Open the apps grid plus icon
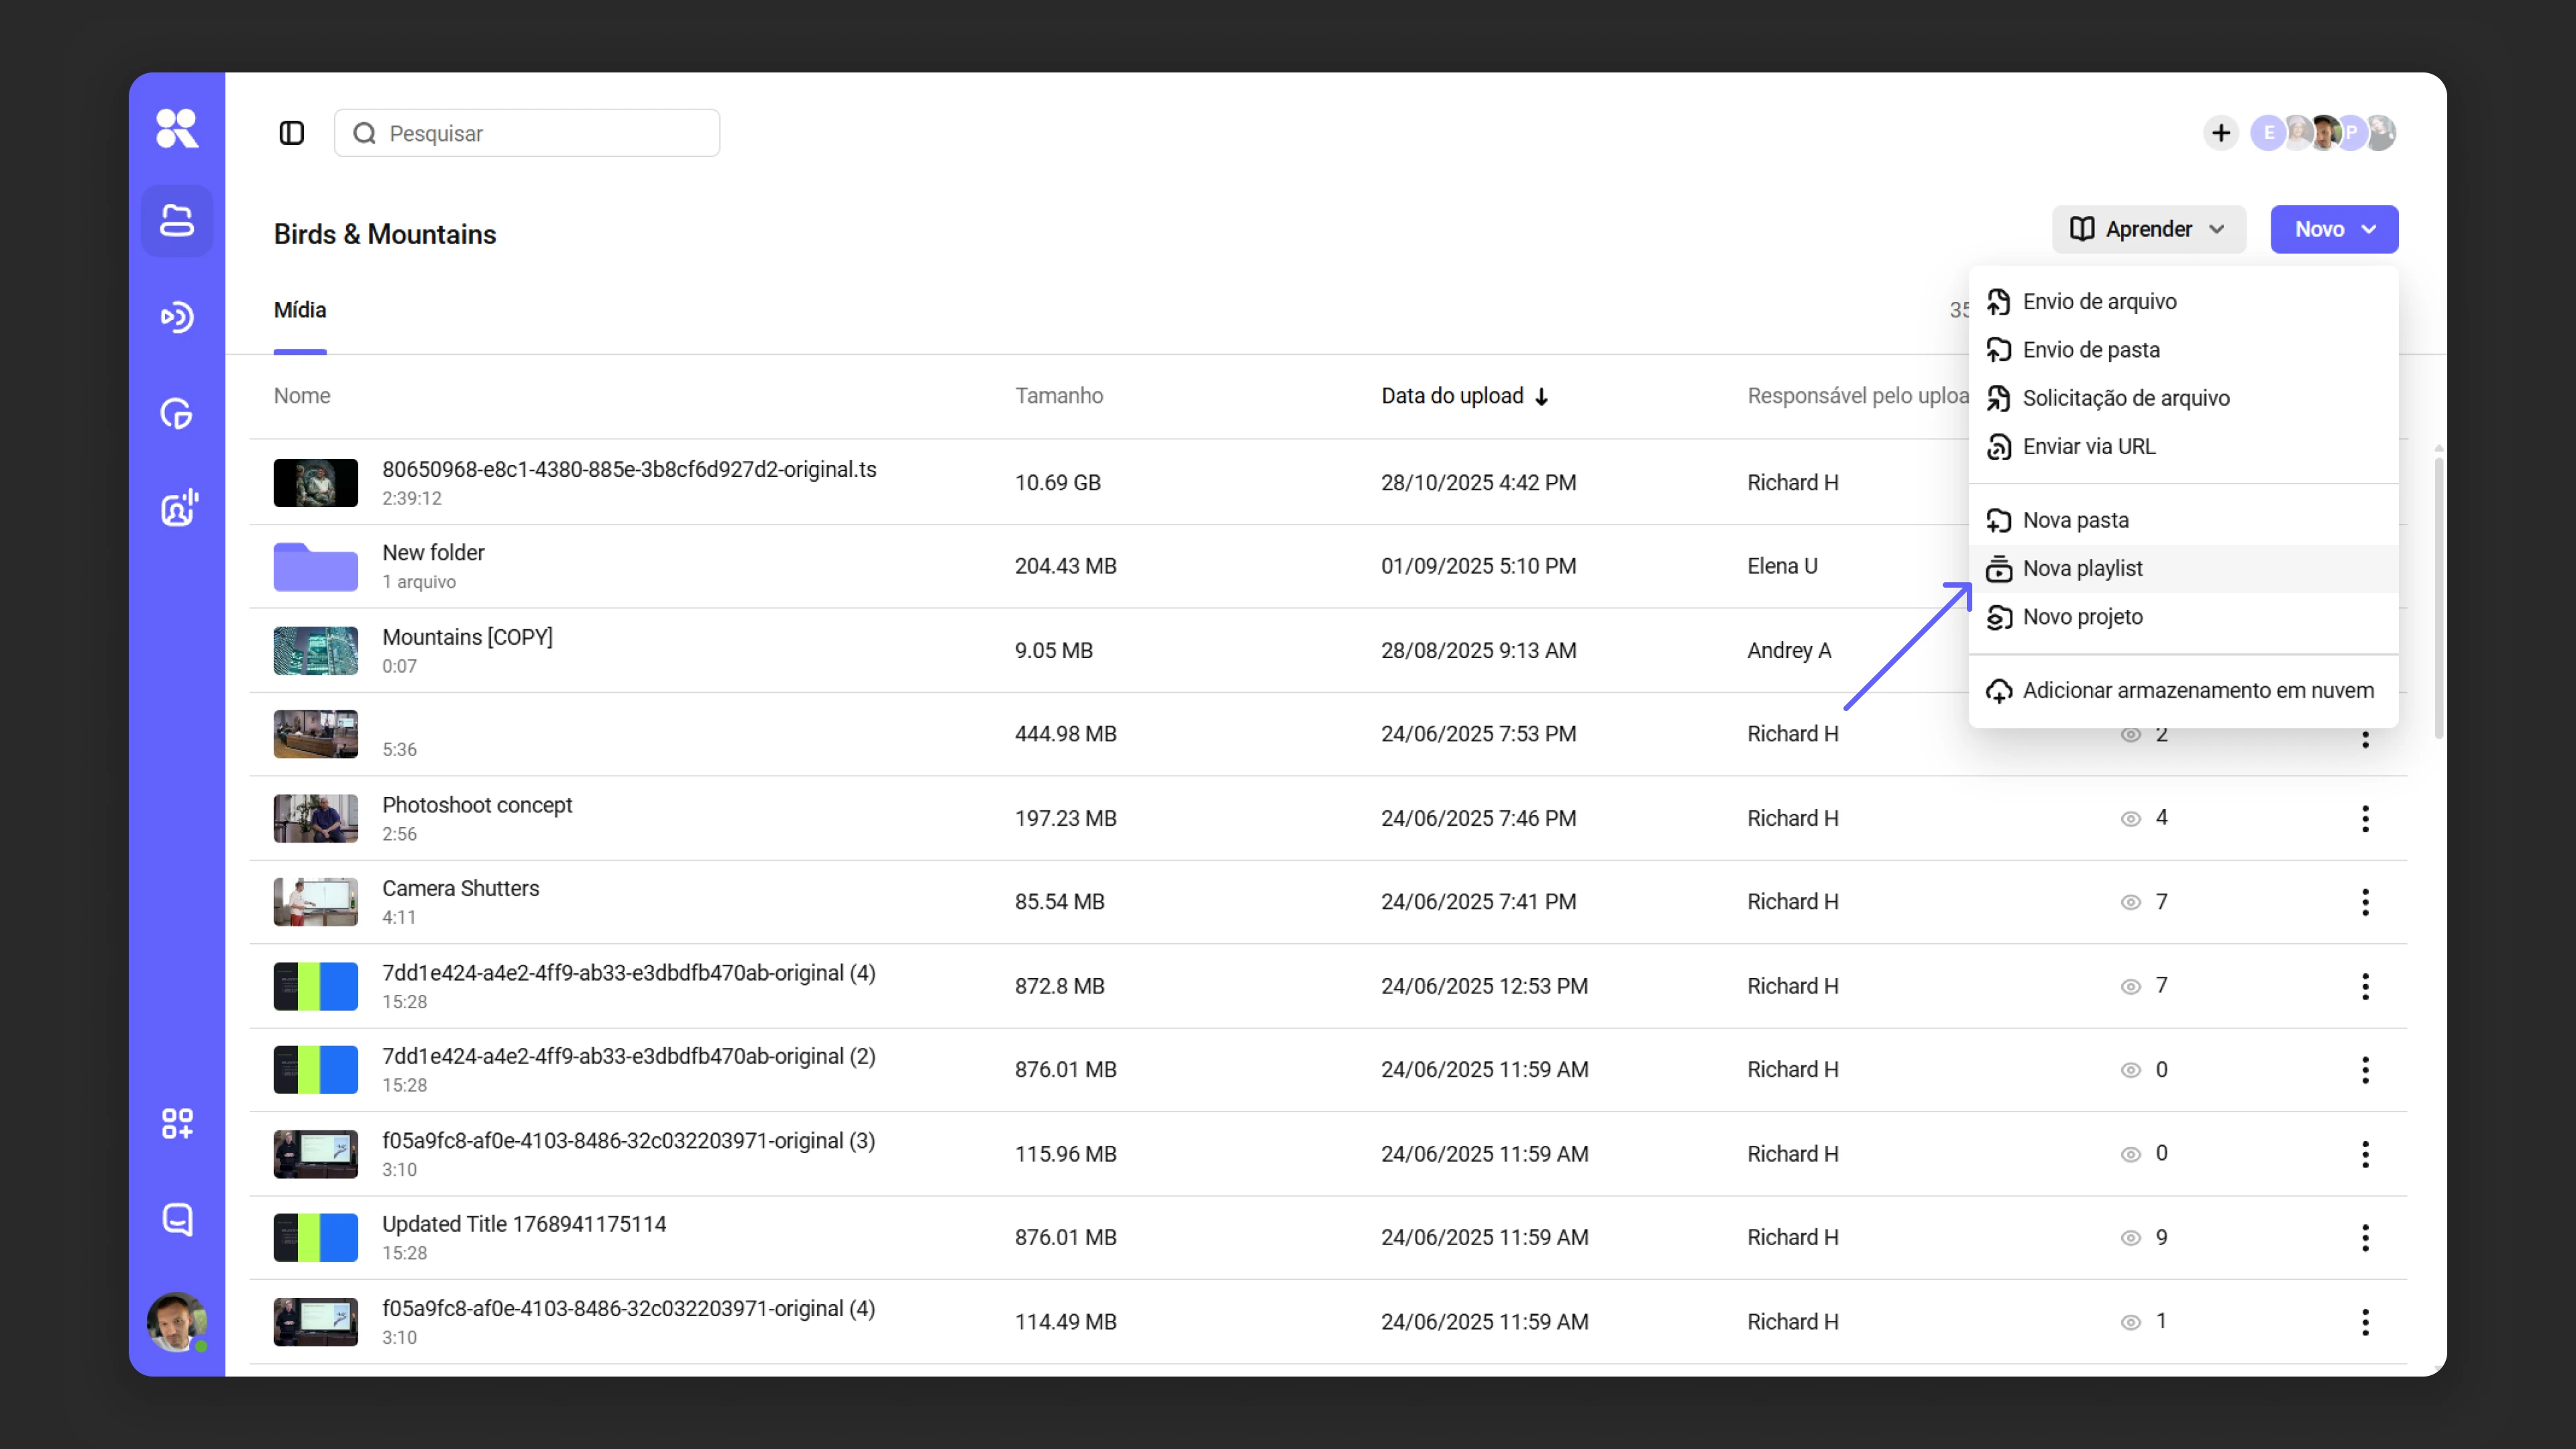Viewport: 2576px width, 1449px height. pos(177,1123)
